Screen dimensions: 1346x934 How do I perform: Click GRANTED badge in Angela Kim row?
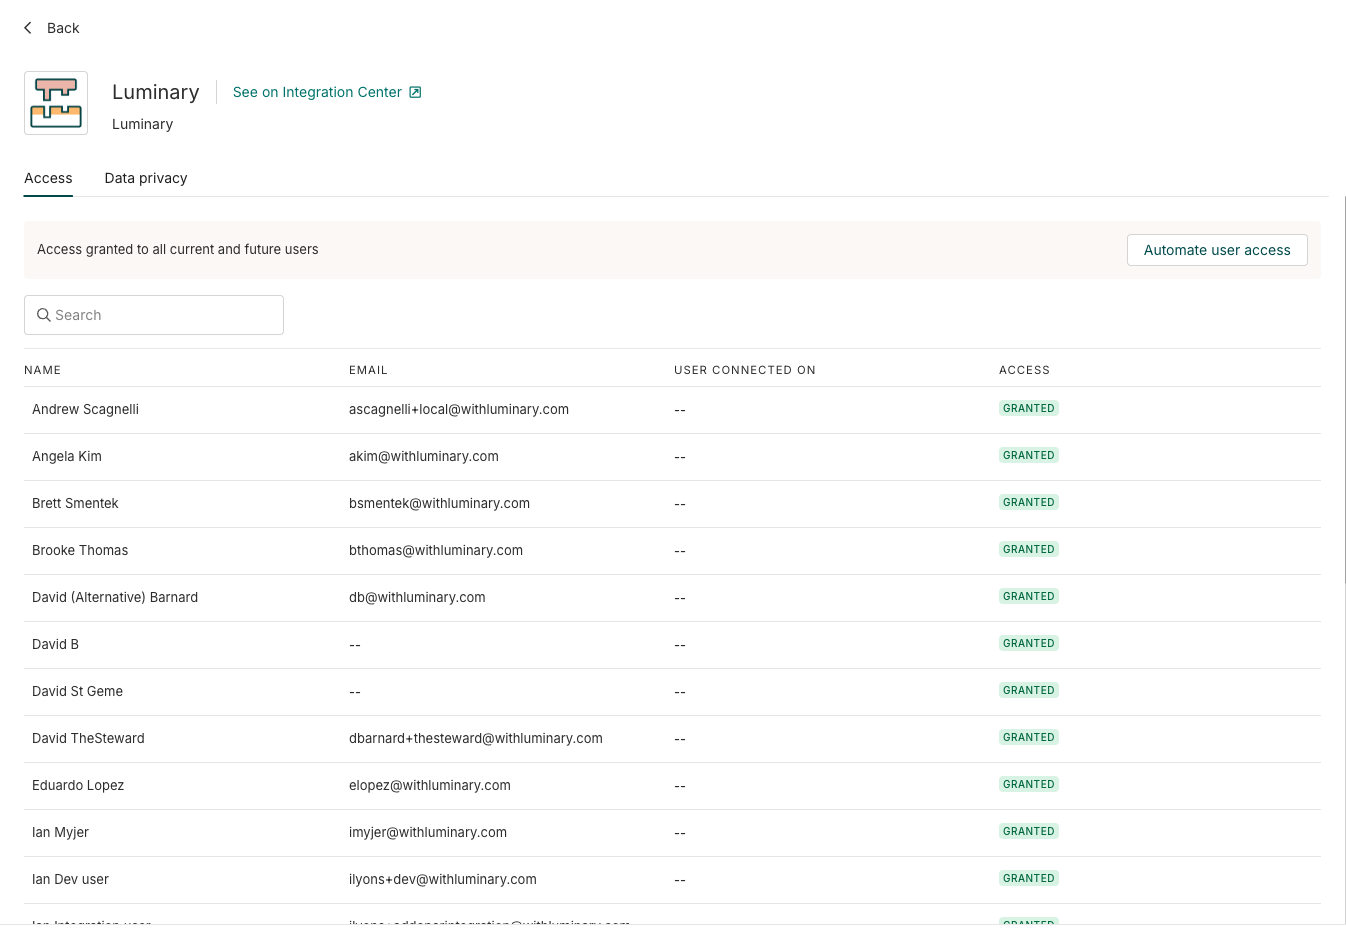1029,455
